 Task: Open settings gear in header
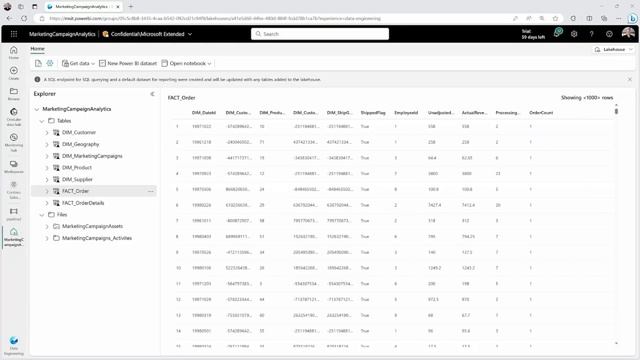[x=574, y=34]
